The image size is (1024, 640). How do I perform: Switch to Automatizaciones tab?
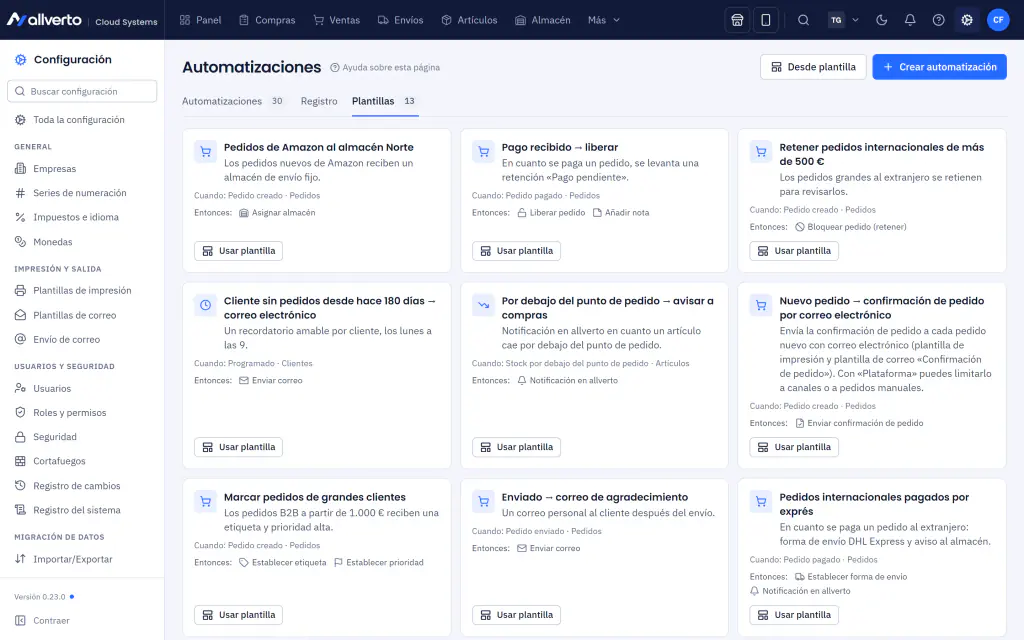pyautogui.click(x=232, y=101)
